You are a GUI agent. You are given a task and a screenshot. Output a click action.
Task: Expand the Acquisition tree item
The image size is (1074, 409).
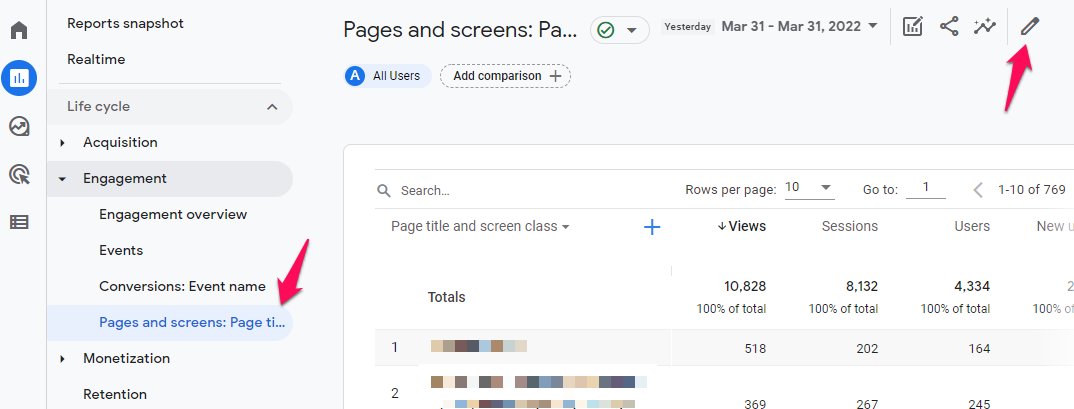[x=62, y=143]
